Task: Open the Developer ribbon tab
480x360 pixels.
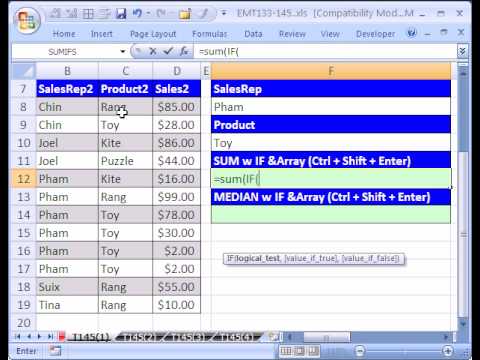Action: [376, 34]
